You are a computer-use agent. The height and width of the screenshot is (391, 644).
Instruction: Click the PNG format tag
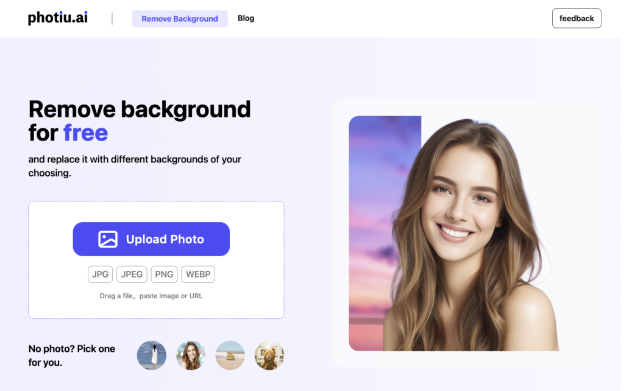[x=164, y=274]
